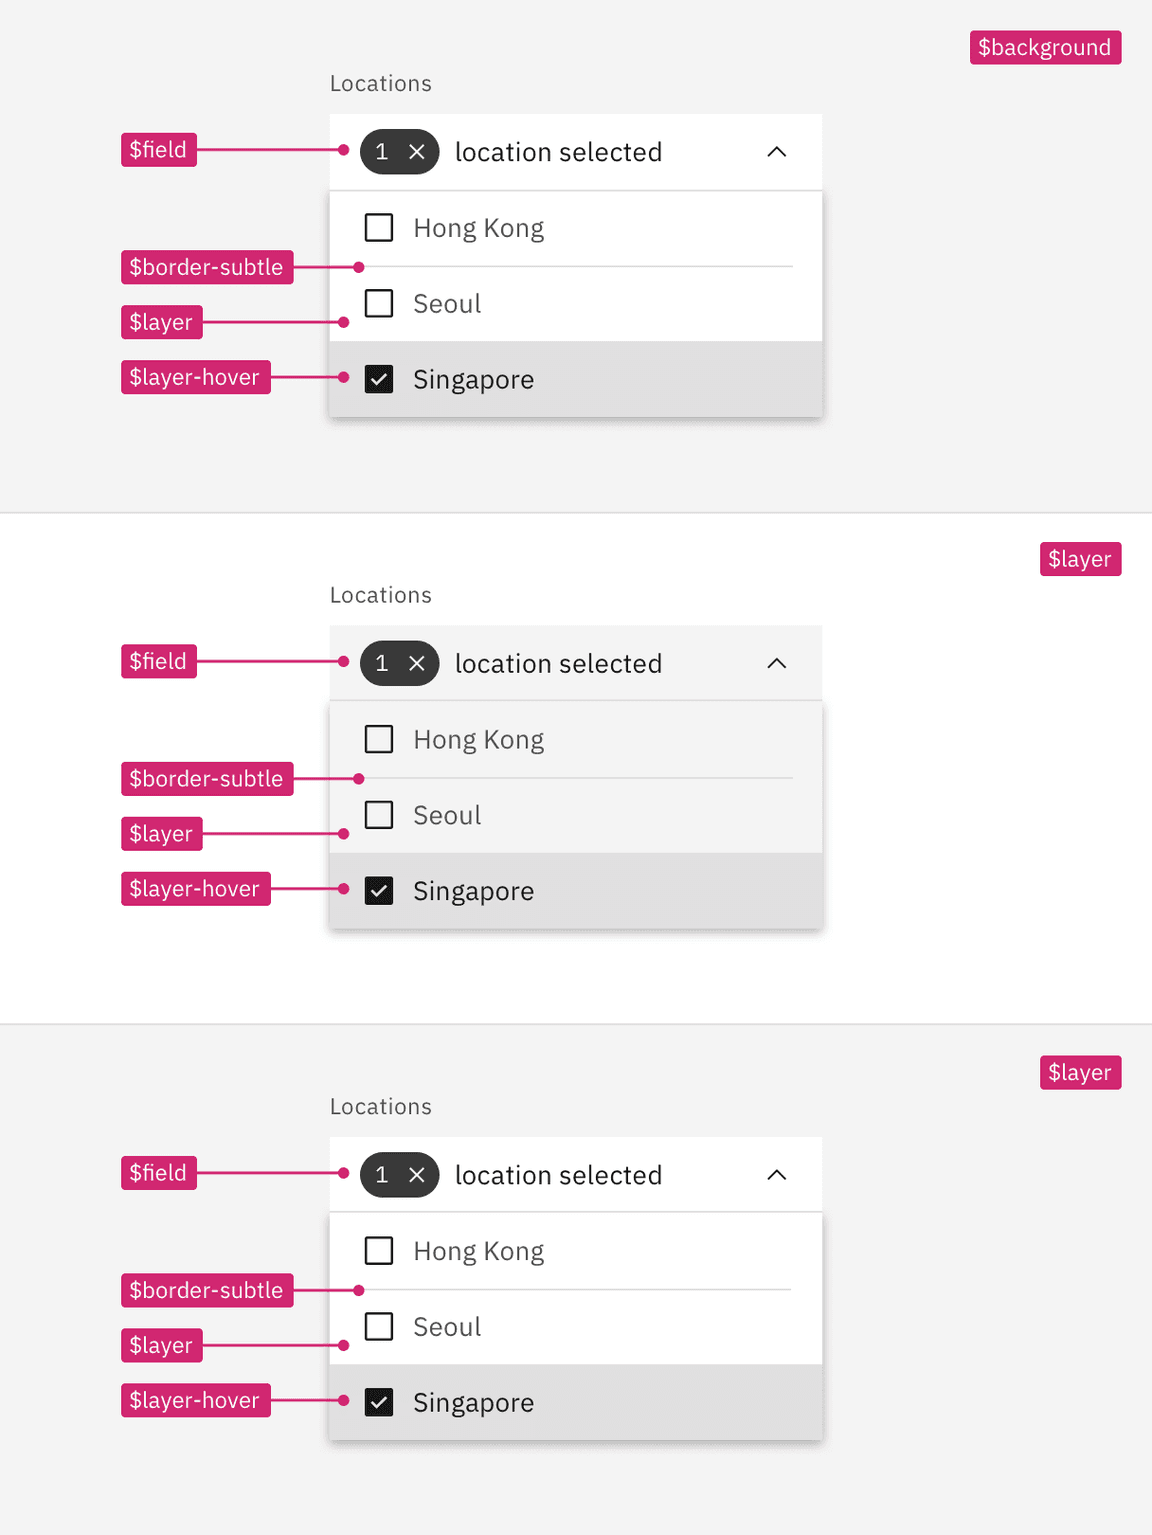Click the 'x' icon in the bottom multiselect's tag
The height and width of the screenshot is (1535, 1152).
point(419,1175)
